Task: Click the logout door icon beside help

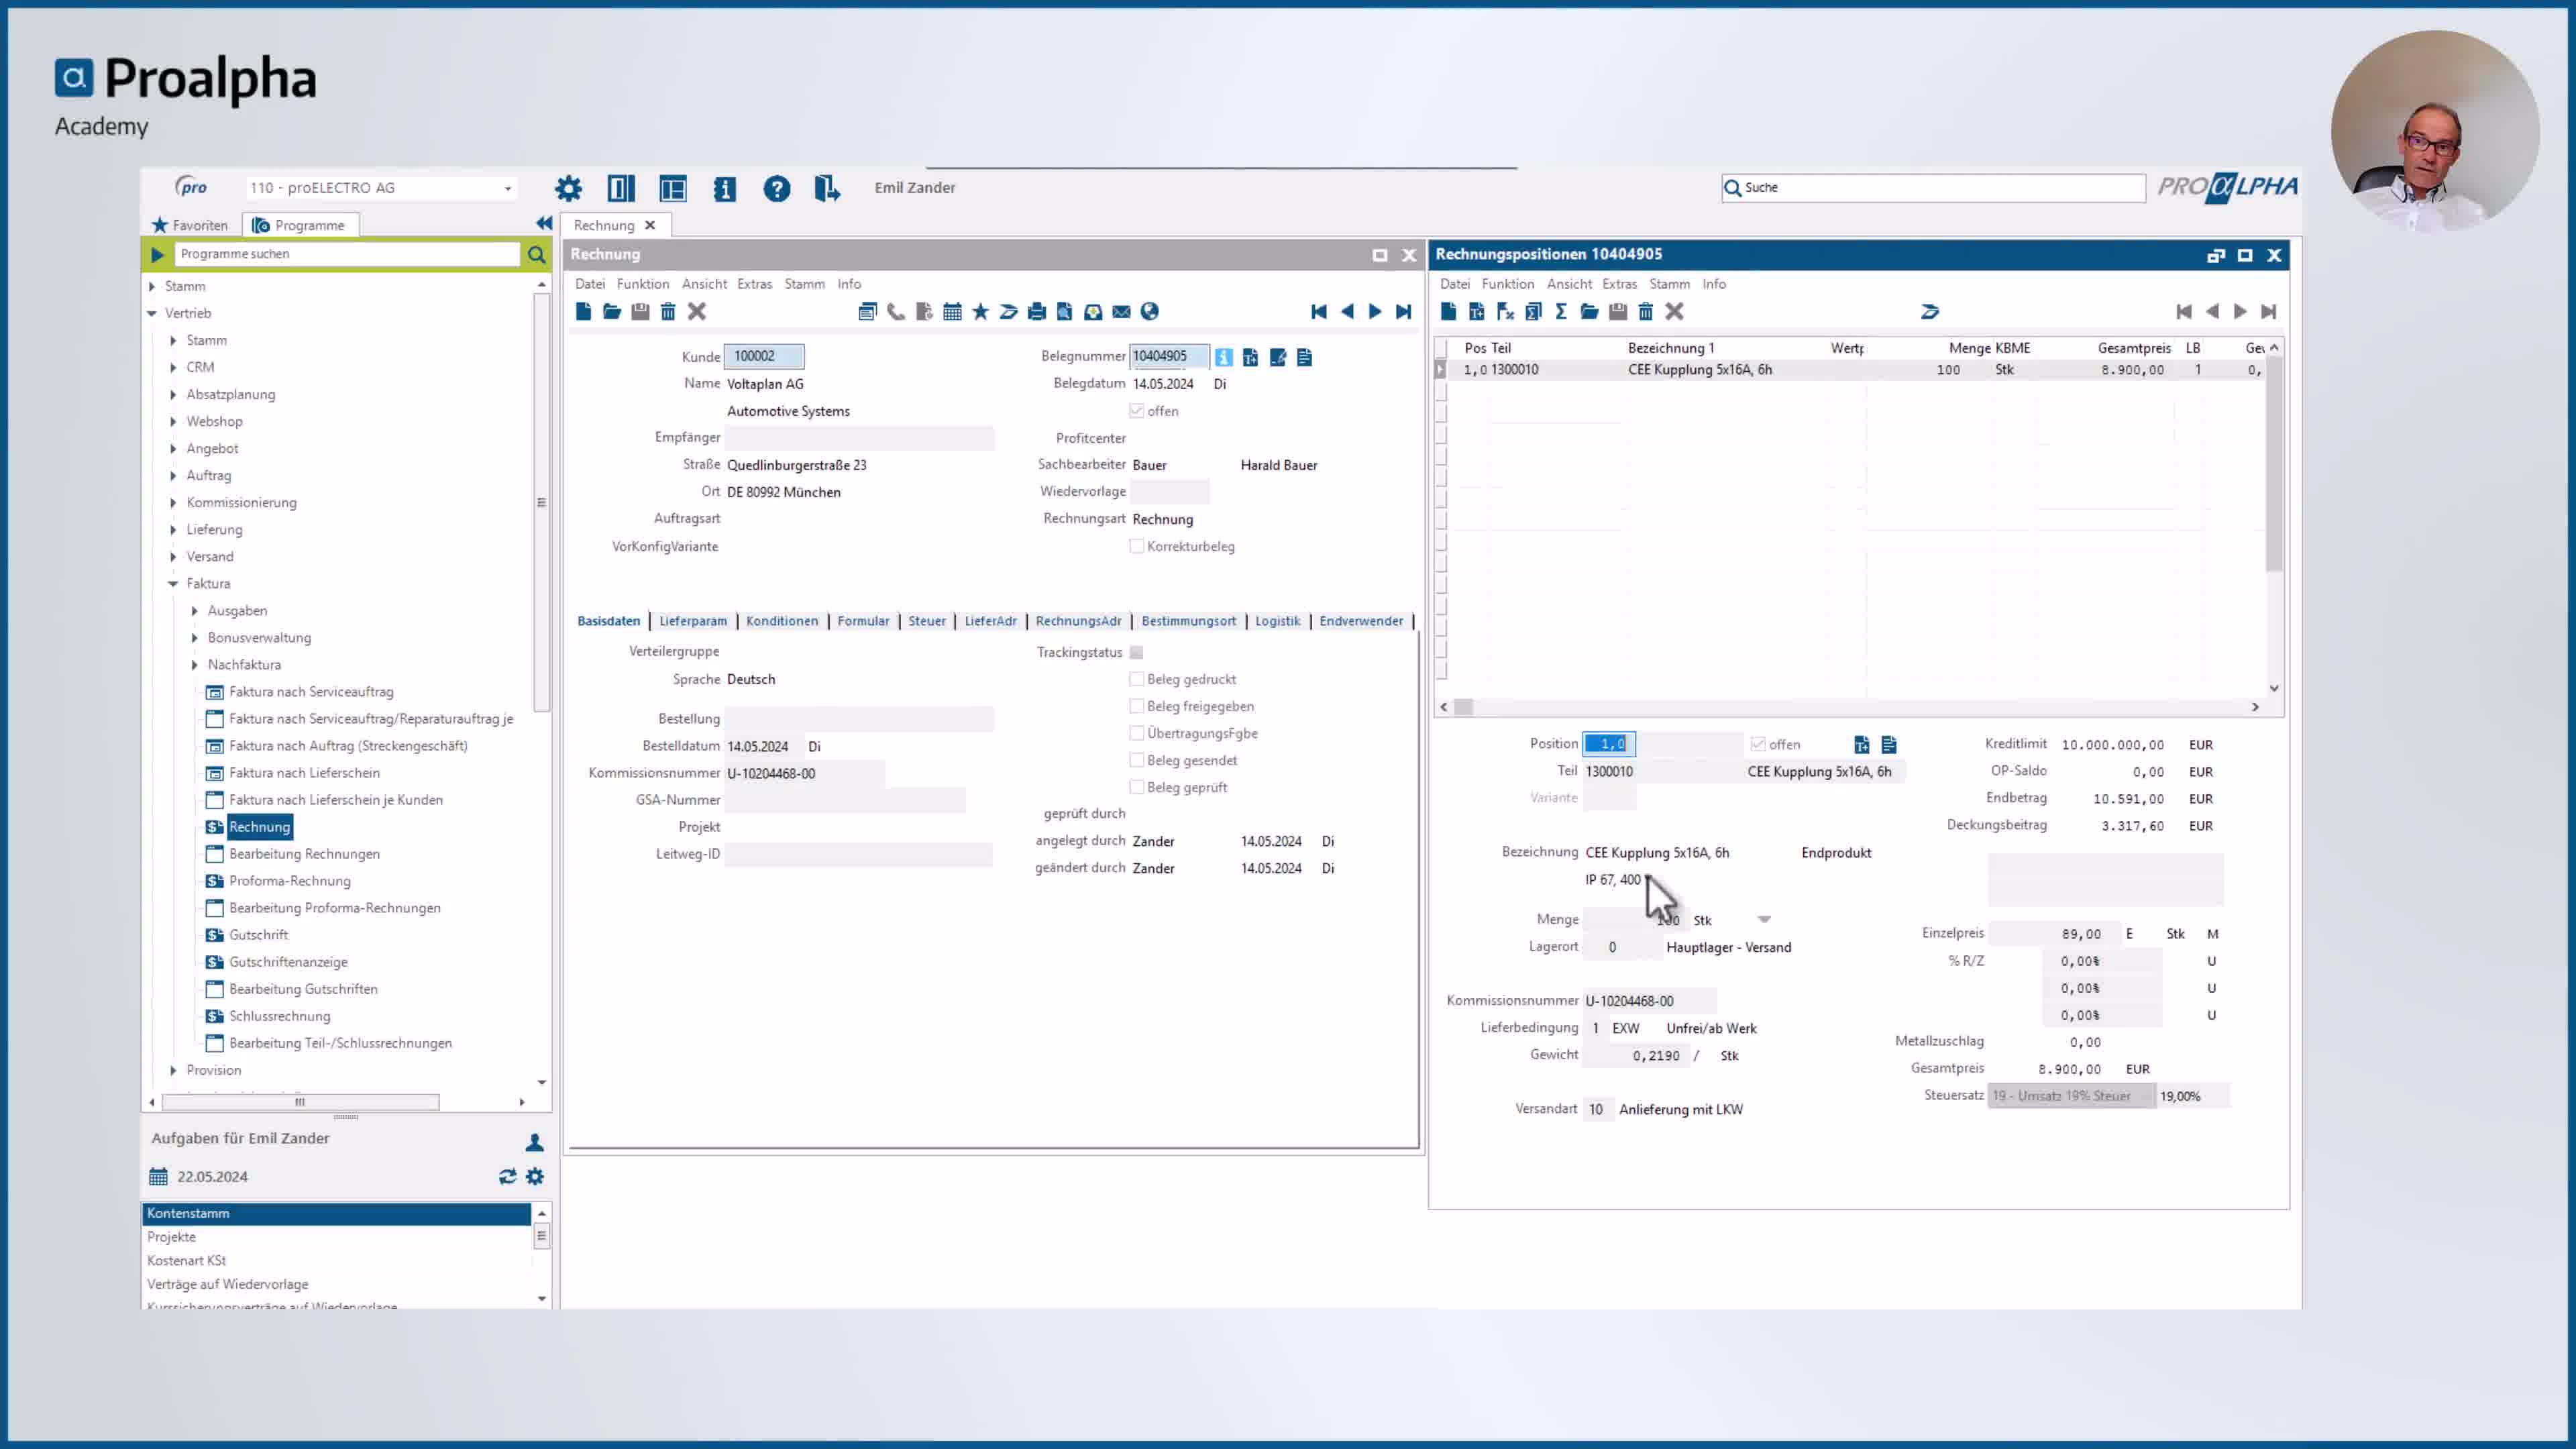Action: point(827,188)
